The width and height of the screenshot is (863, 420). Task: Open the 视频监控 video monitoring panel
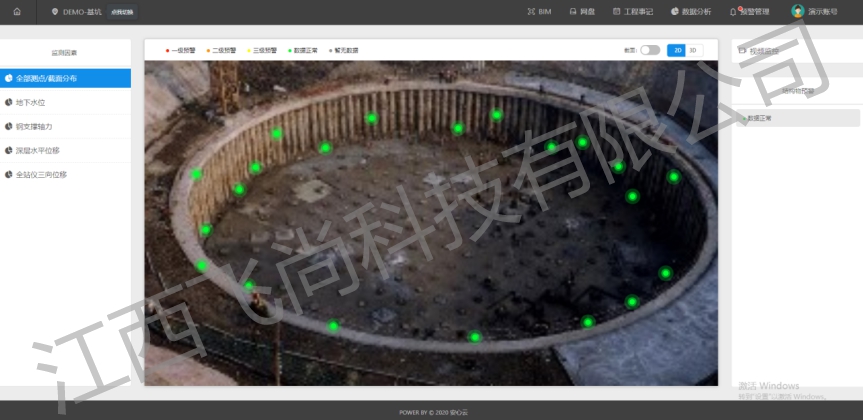point(759,51)
